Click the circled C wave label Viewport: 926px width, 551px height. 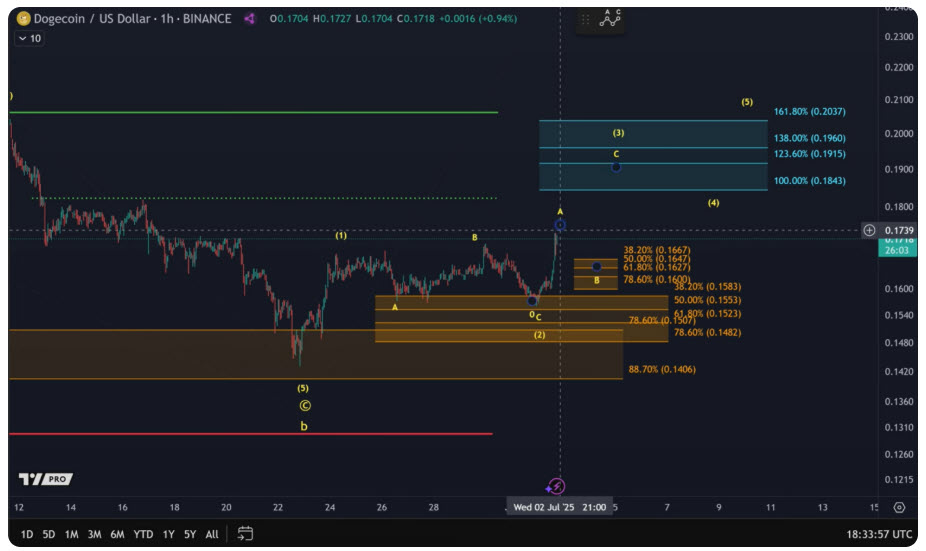click(305, 406)
